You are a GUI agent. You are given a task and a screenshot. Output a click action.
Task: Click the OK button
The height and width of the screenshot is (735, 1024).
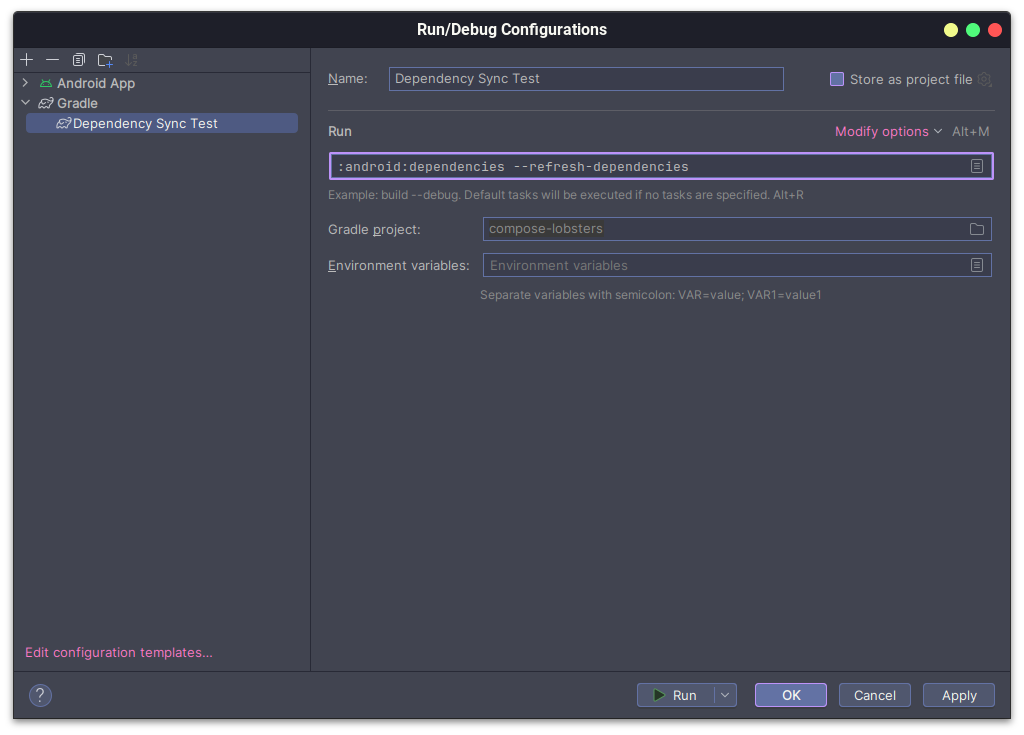point(791,695)
